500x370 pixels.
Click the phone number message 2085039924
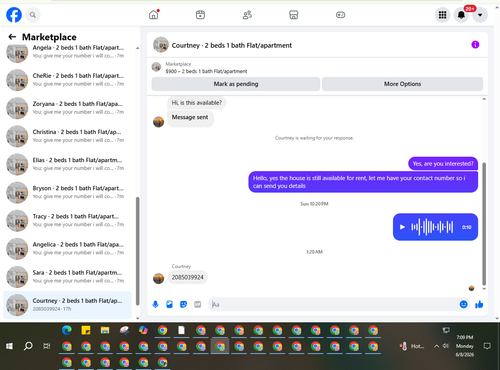point(187,277)
